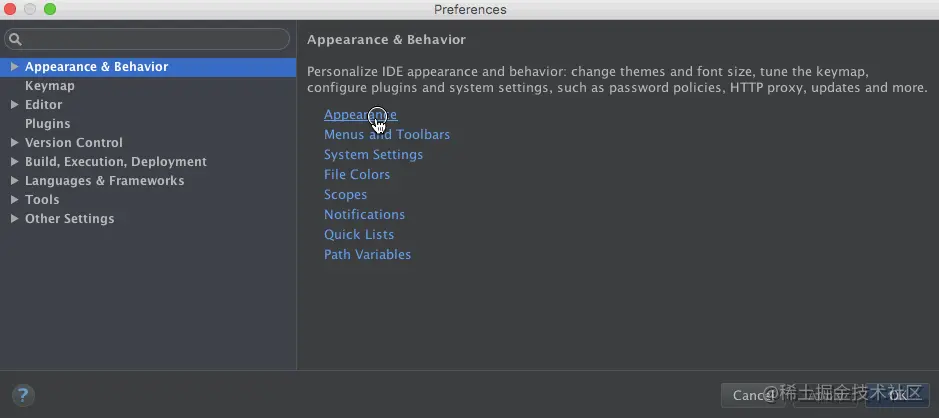
Task: Close the Preferences window with red button
Action: [10, 9]
